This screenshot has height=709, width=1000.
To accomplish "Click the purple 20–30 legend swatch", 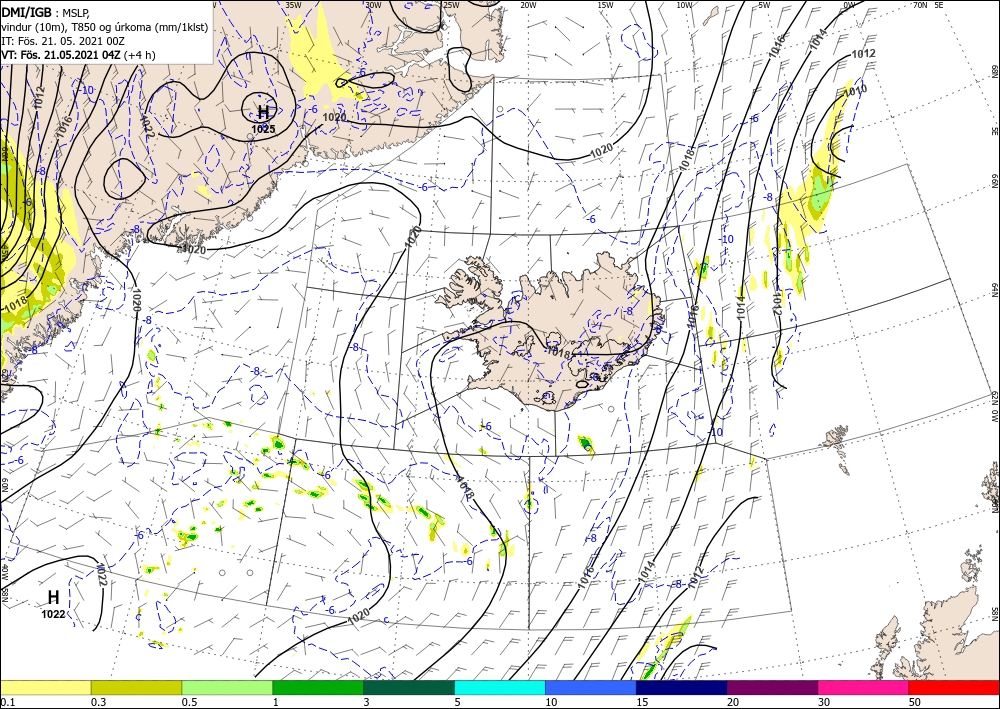I will coord(772,687).
